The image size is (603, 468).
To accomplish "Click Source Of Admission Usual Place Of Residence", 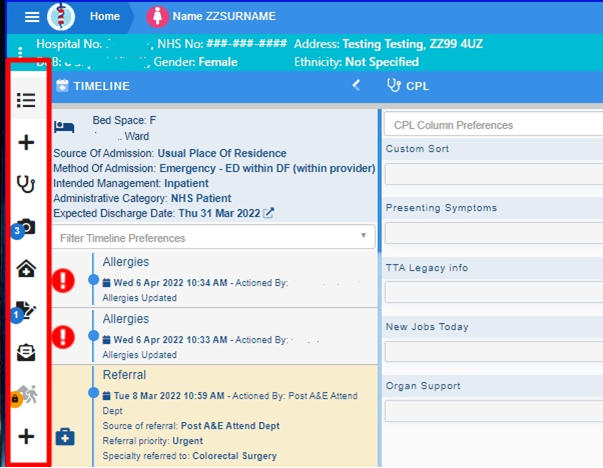I will pyautogui.click(x=170, y=153).
